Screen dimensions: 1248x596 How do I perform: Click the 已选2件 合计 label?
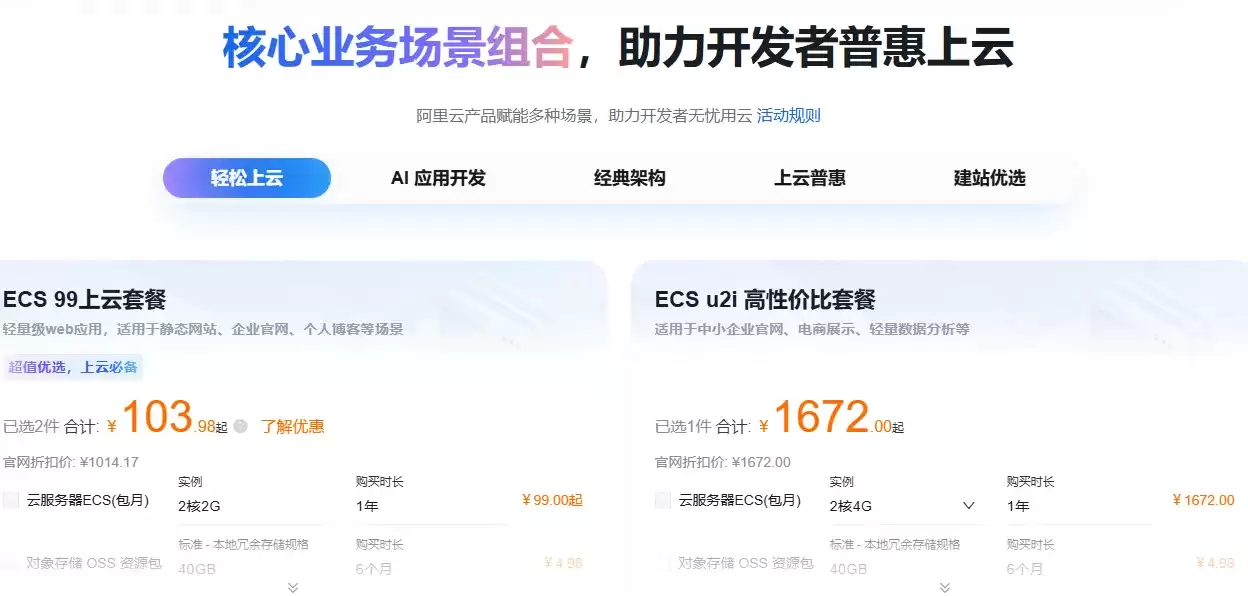pos(51,427)
